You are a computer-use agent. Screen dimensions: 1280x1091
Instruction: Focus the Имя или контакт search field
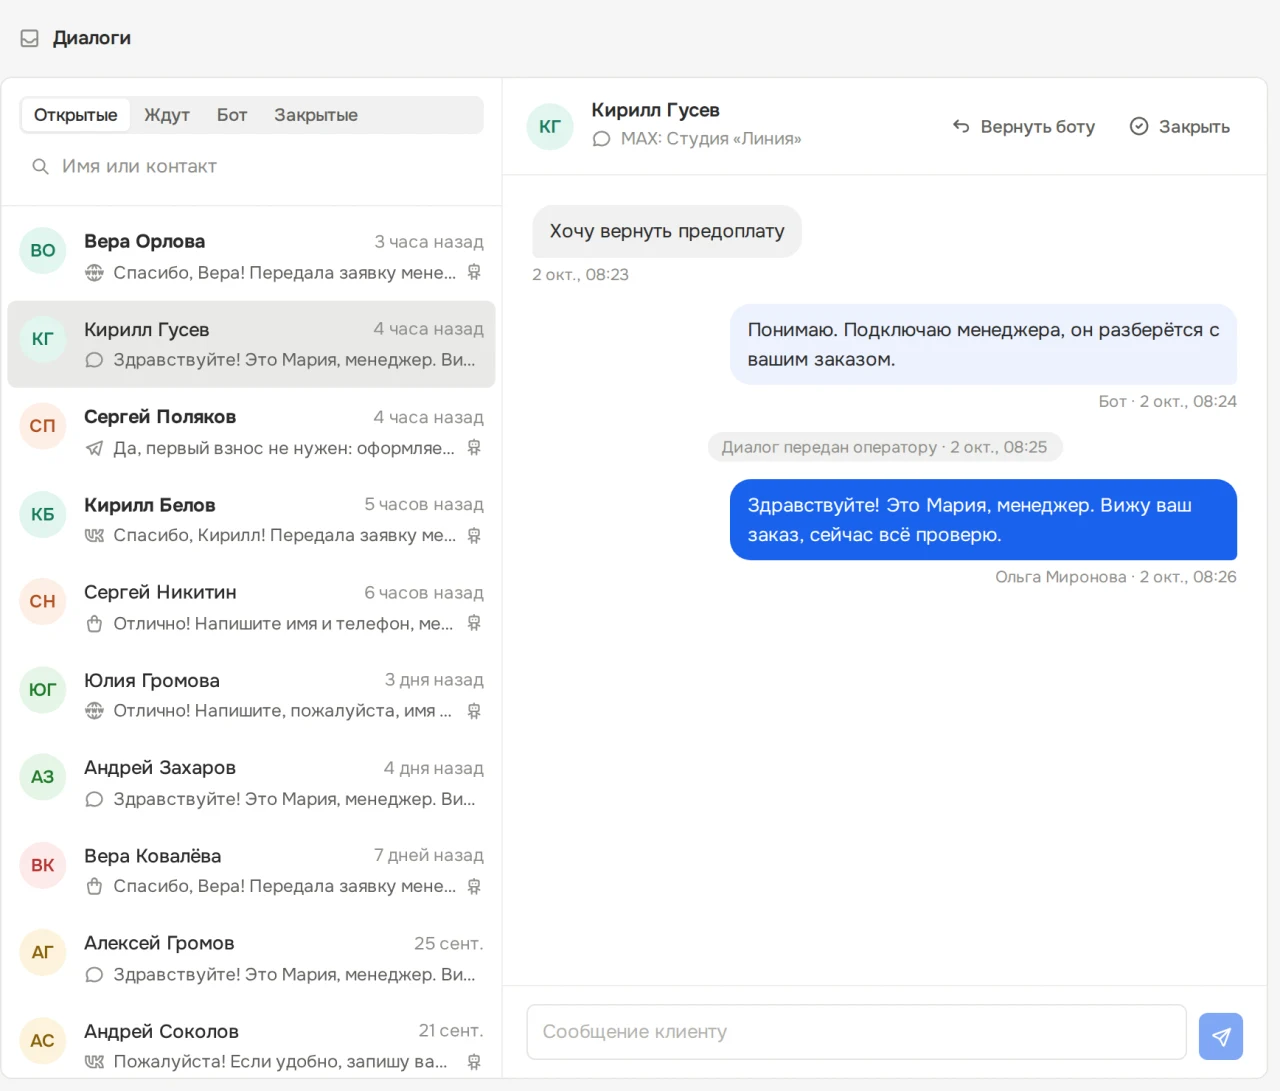(x=252, y=166)
